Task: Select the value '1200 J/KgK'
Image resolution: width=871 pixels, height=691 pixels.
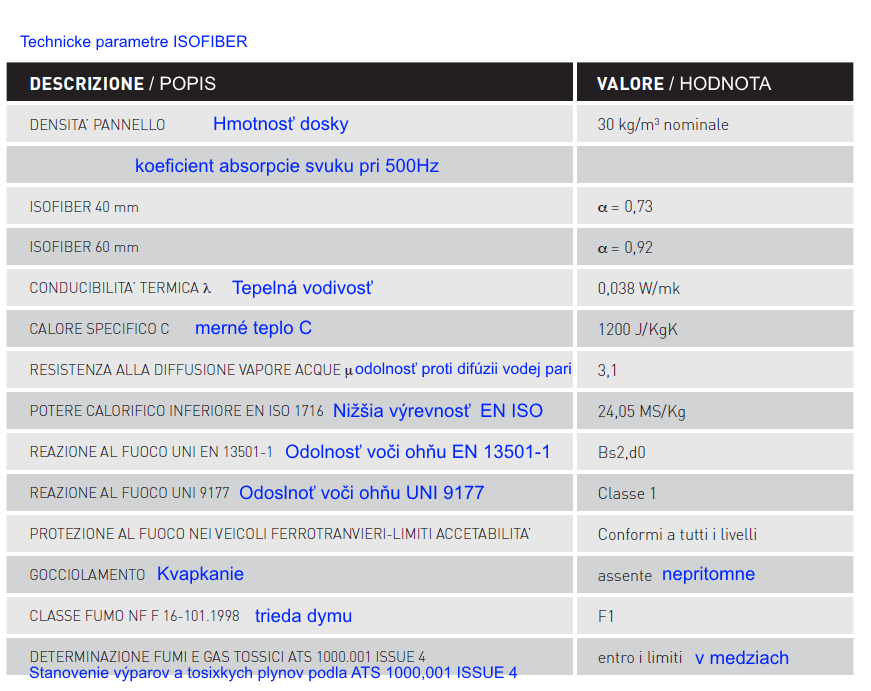Action: tap(638, 329)
